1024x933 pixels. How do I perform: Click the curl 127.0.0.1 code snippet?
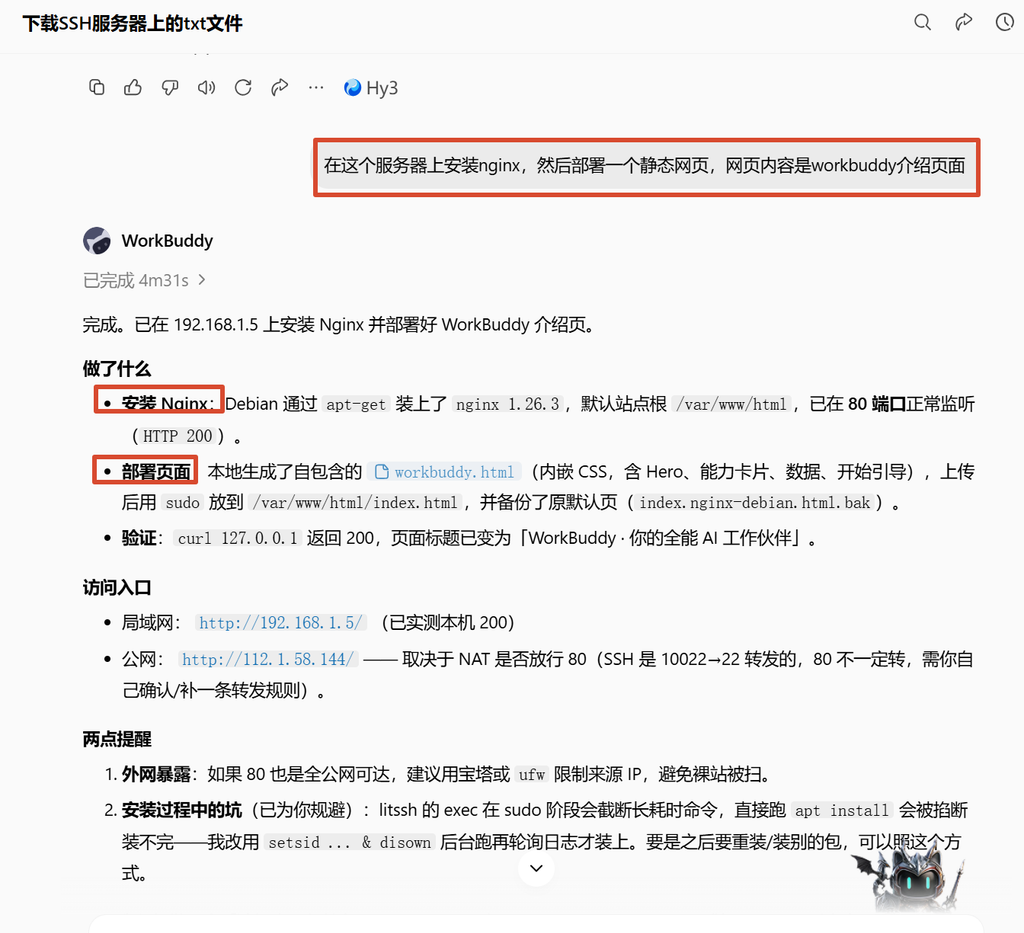(x=238, y=539)
